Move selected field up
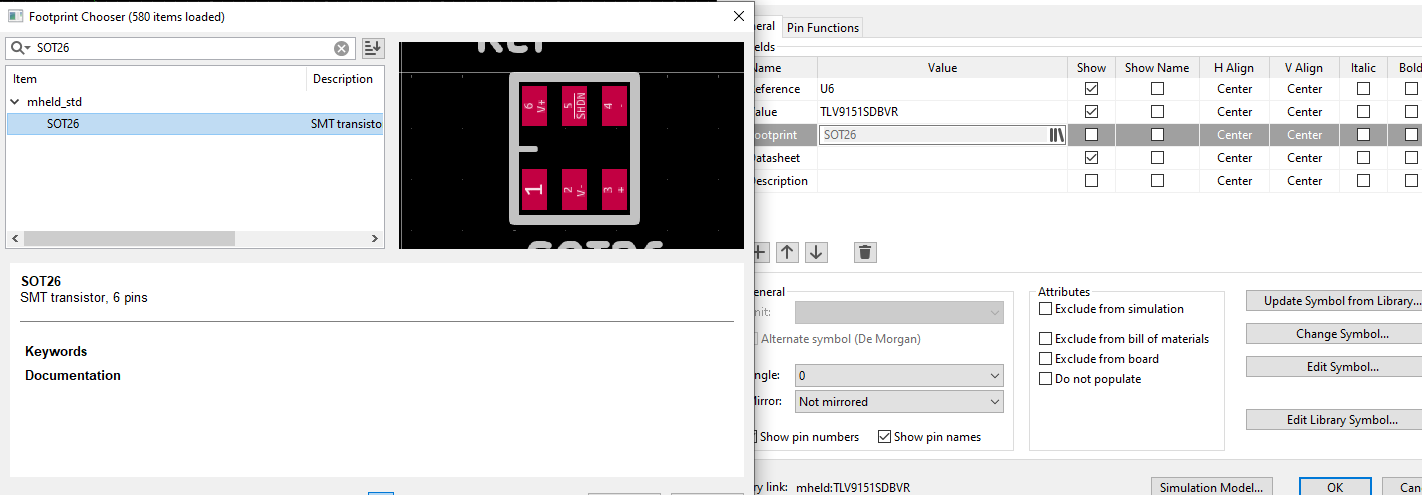The width and height of the screenshot is (1422, 495). [x=788, y=252]
